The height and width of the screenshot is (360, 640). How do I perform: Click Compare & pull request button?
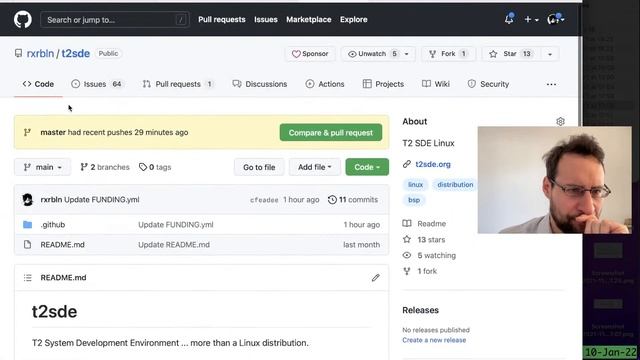pyautogui.click(x=331, y=133)
